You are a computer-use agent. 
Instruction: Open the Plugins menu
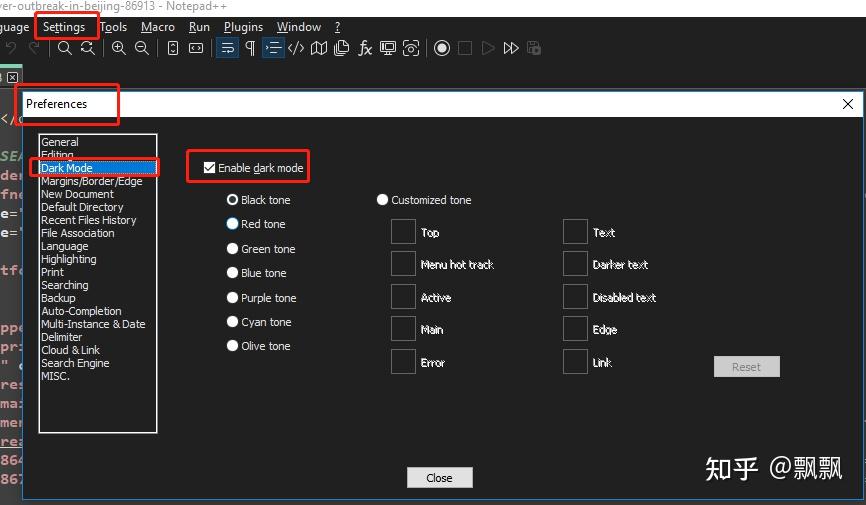point(243,27)
